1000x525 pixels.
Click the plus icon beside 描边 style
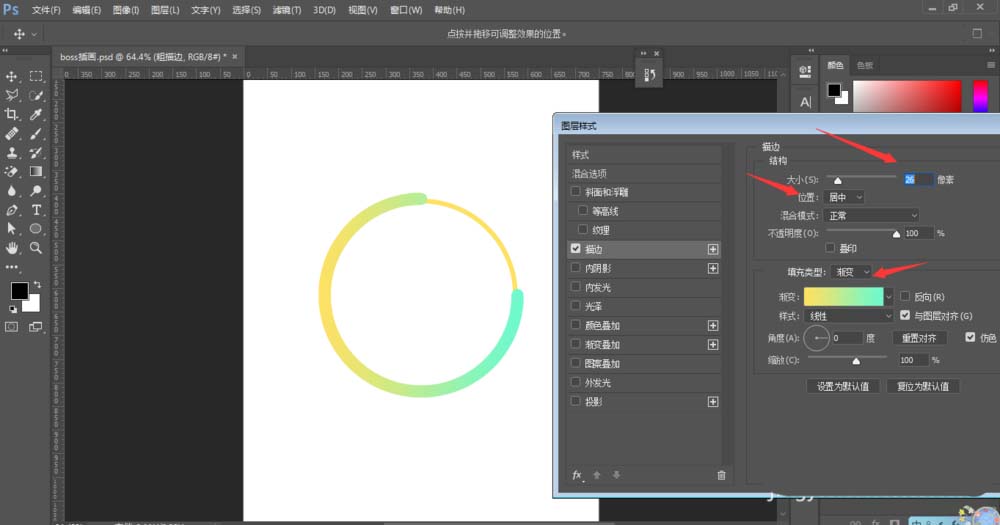pyautogui.click(x=713, y=249)
